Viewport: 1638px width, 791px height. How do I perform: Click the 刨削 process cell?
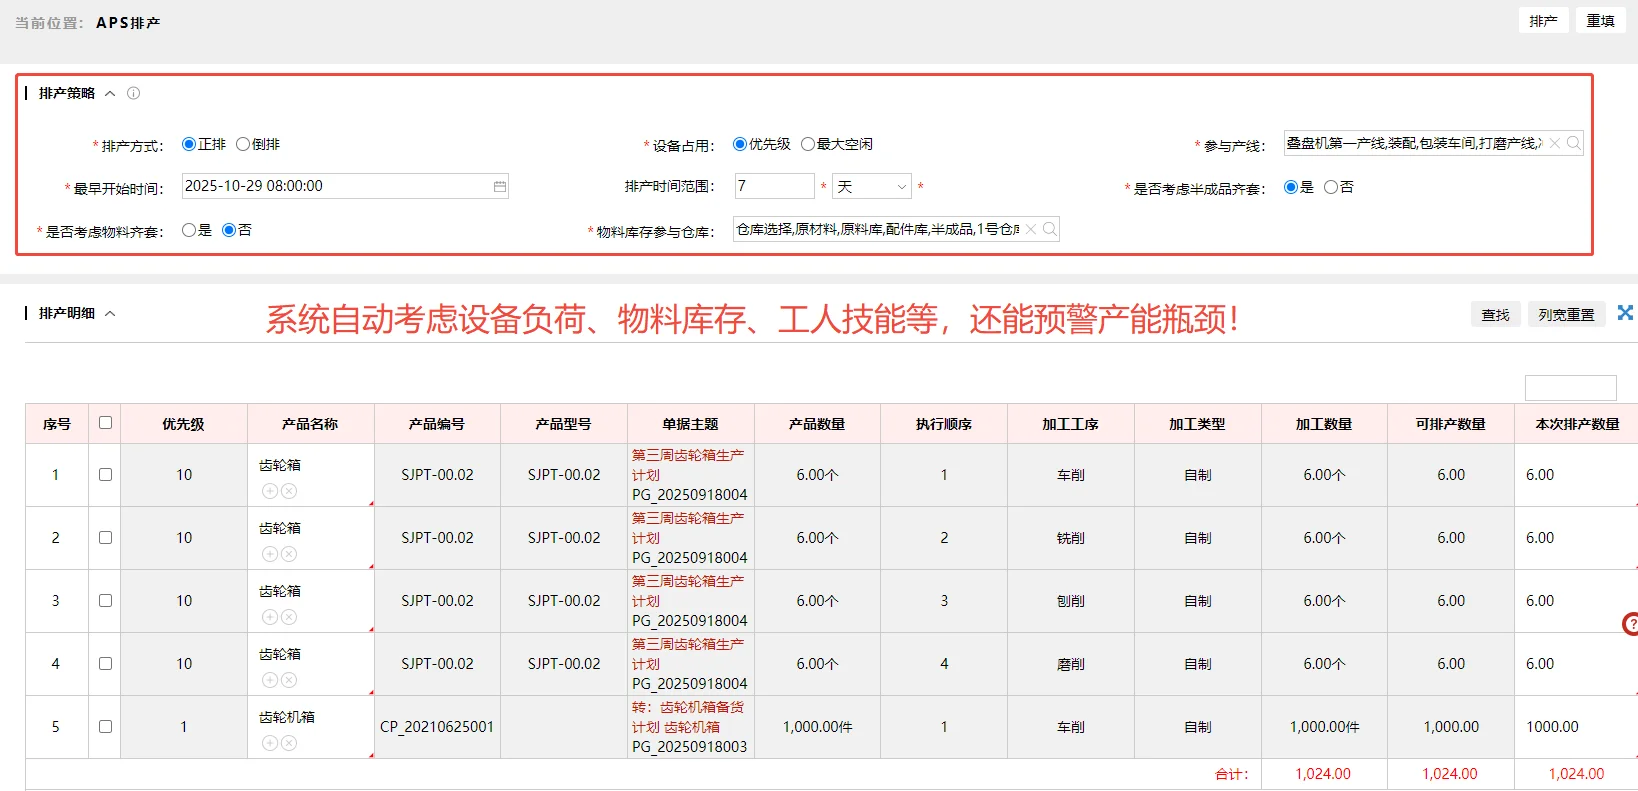(1070, 601)
